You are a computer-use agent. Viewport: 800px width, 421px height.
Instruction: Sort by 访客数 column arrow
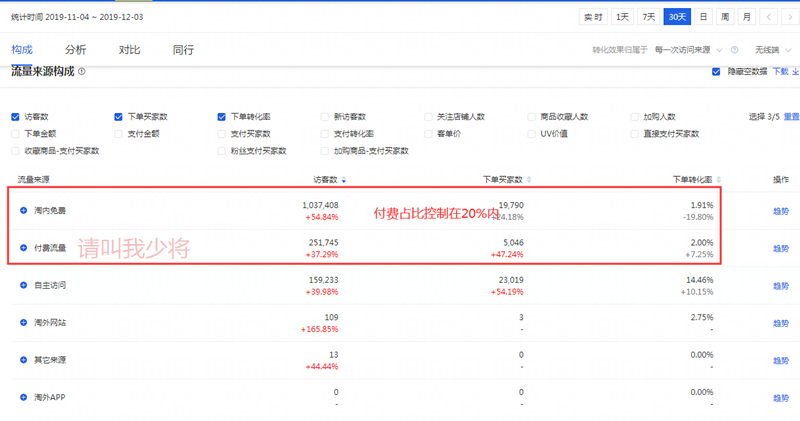coord(344,180)
